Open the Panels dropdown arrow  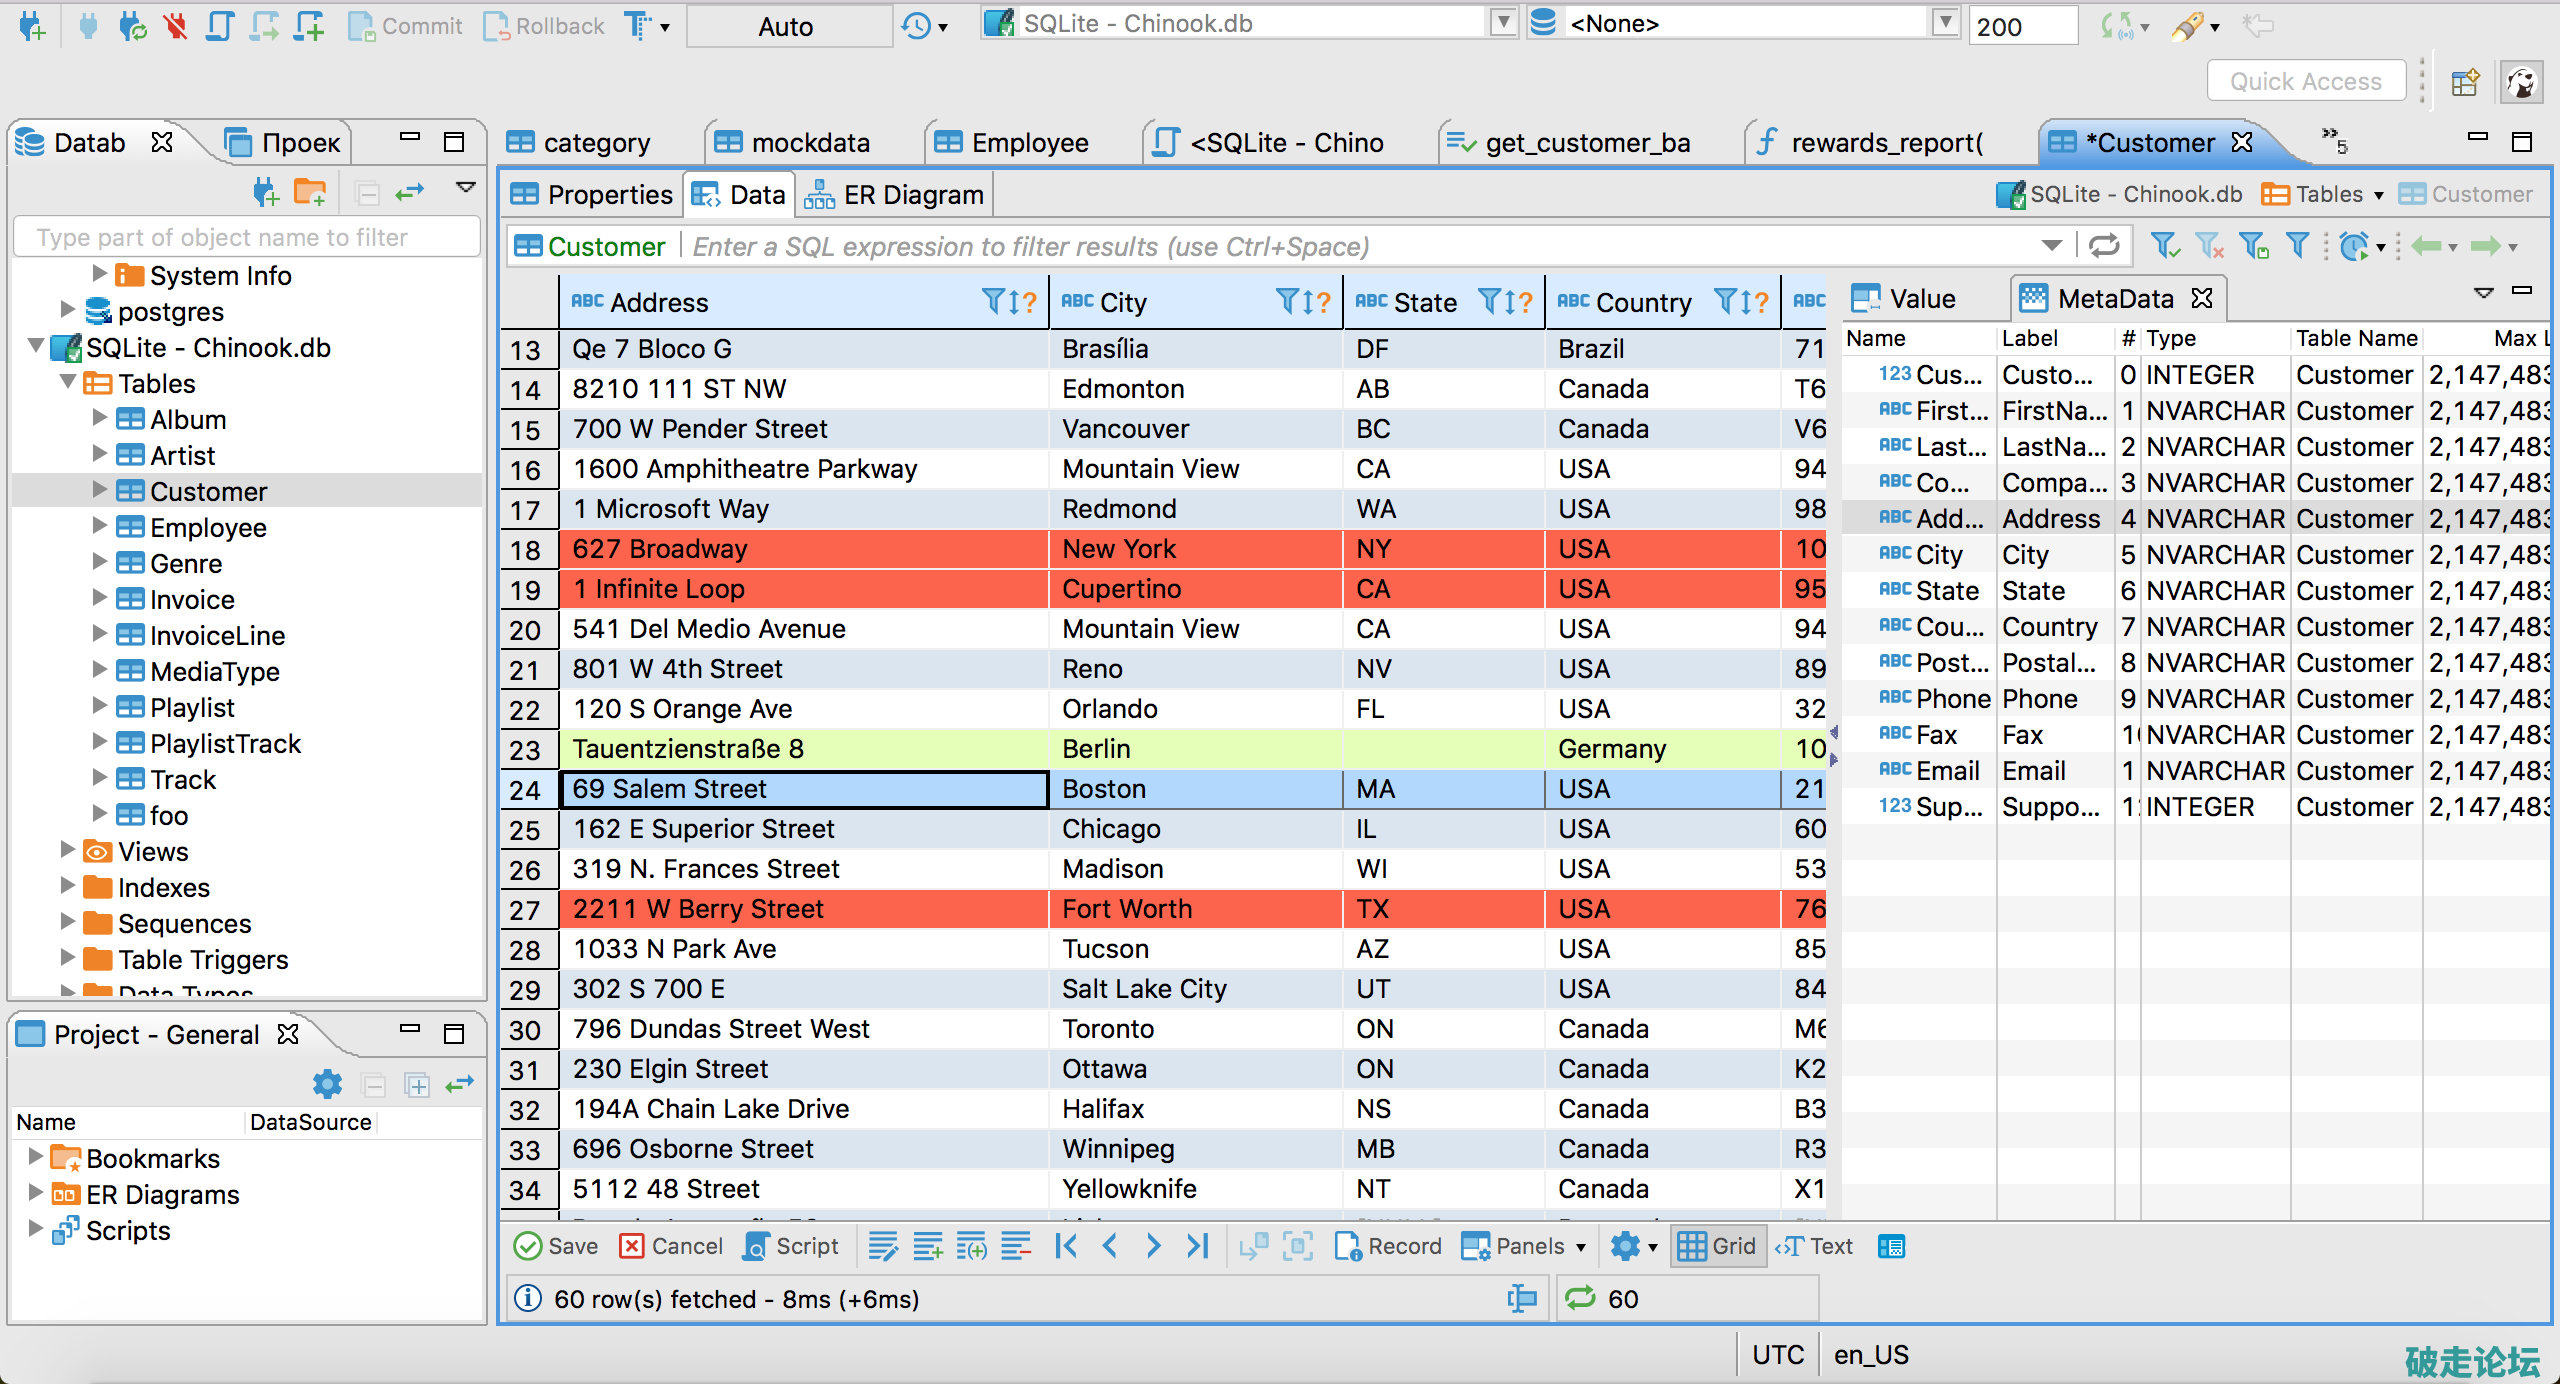tap(1581, 1247)
